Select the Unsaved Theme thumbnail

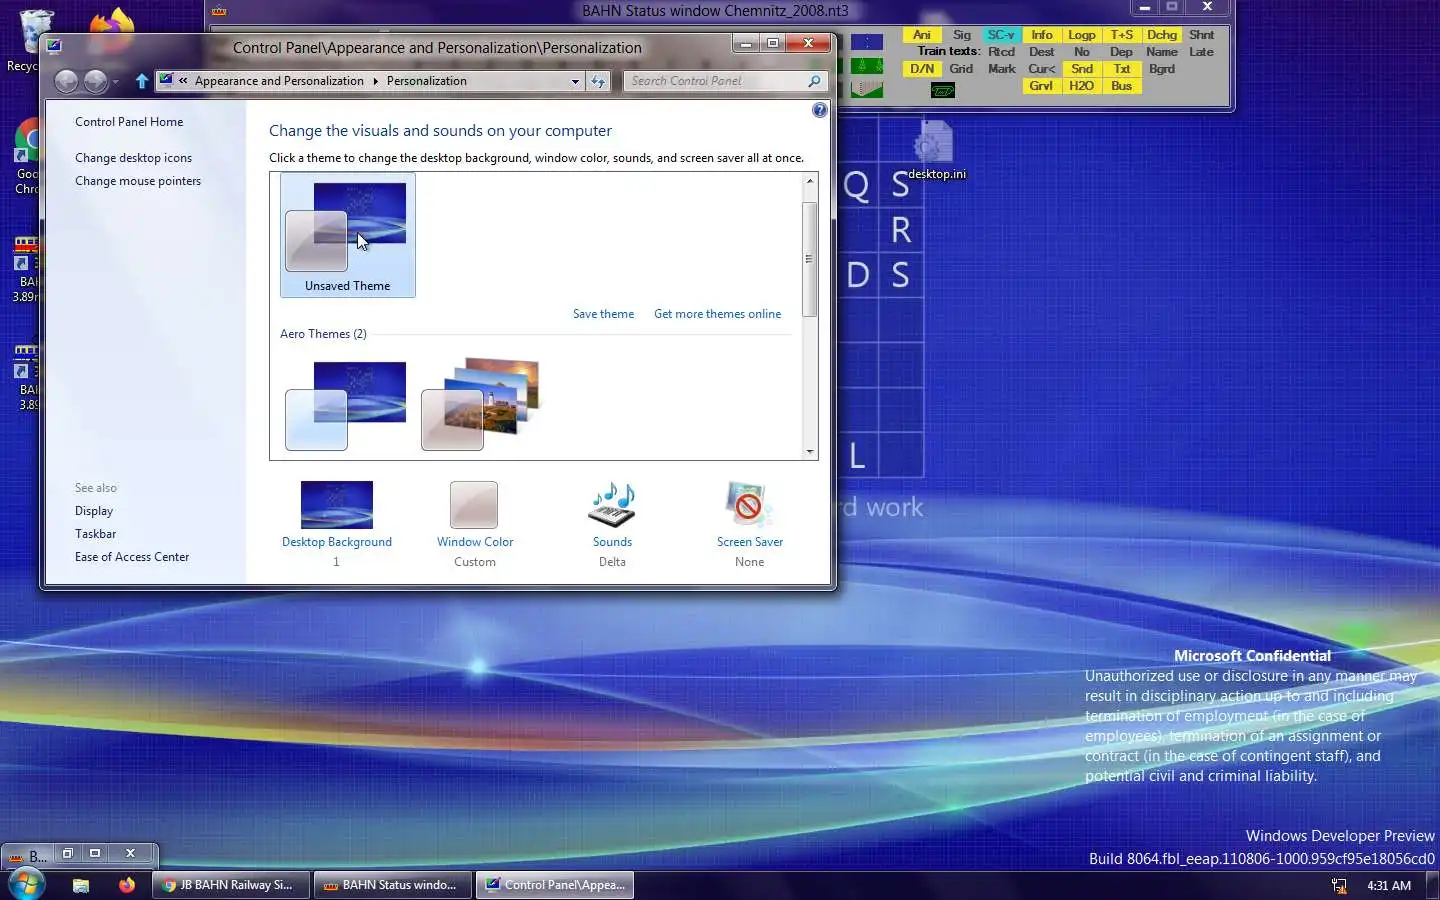click(x=347, y=235)
